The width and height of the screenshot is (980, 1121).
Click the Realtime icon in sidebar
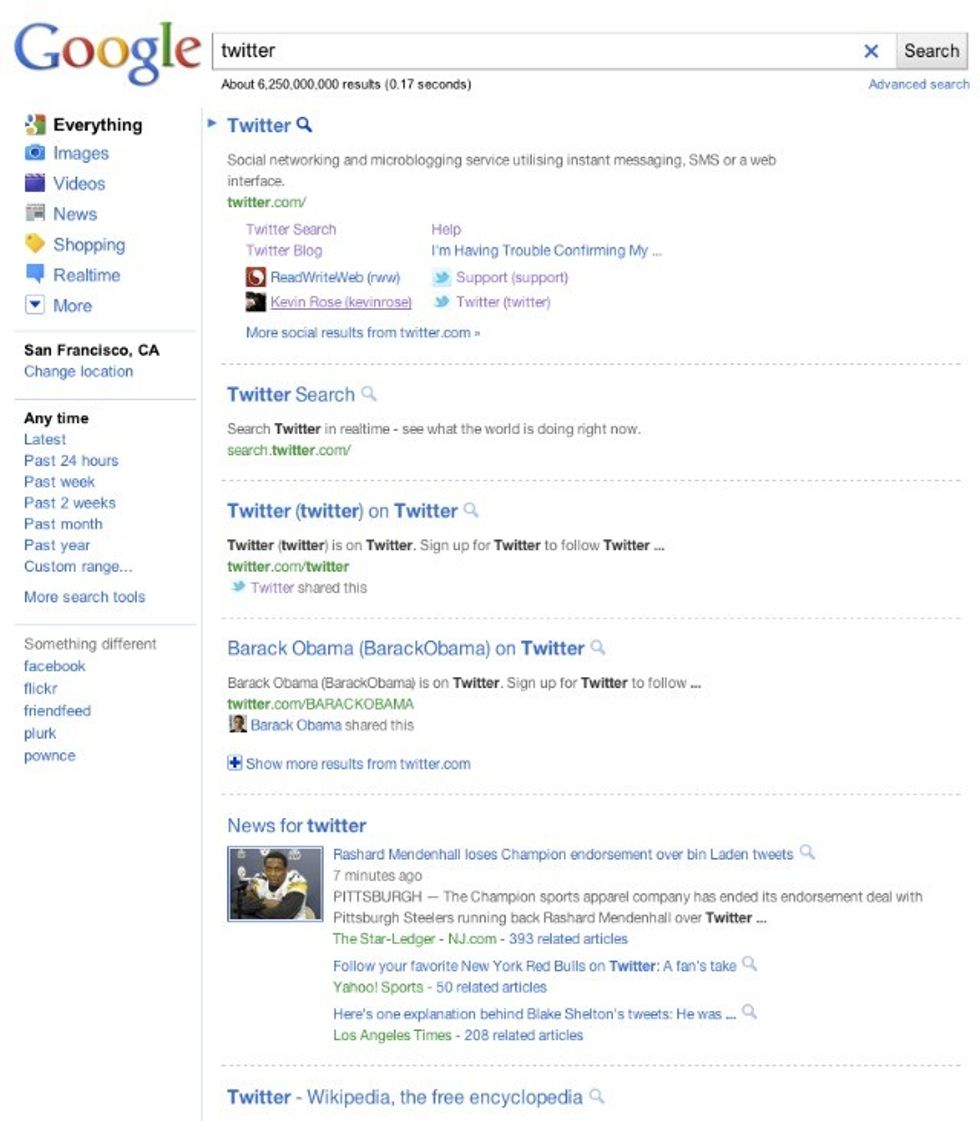coord(36,275)
